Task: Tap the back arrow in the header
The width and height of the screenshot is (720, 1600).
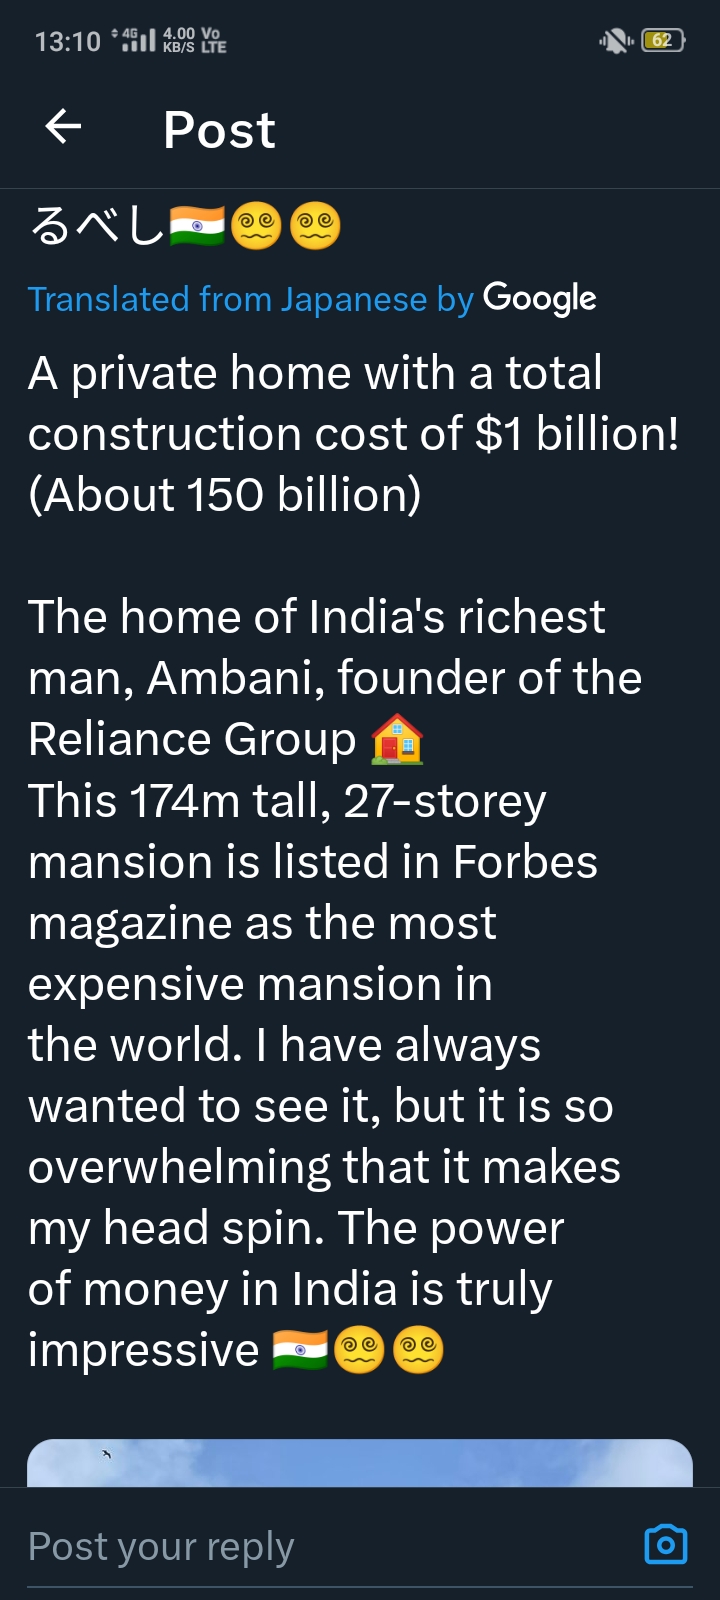Action: (x=63, y=127)
